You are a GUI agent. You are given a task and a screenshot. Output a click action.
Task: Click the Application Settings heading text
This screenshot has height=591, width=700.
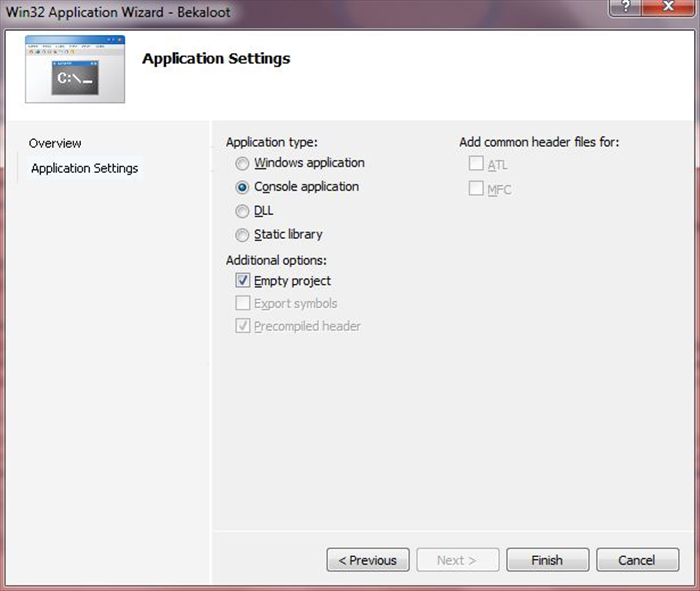[216, 58]
